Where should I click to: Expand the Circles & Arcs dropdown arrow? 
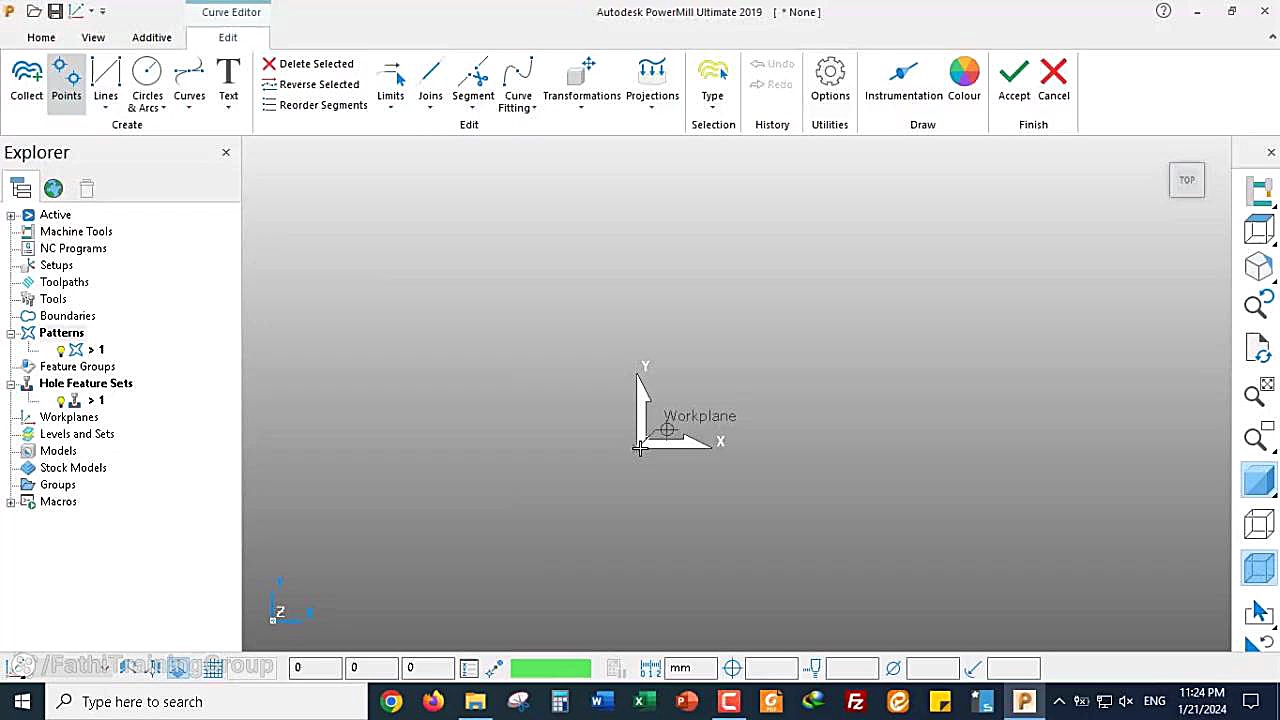(163, 108)
